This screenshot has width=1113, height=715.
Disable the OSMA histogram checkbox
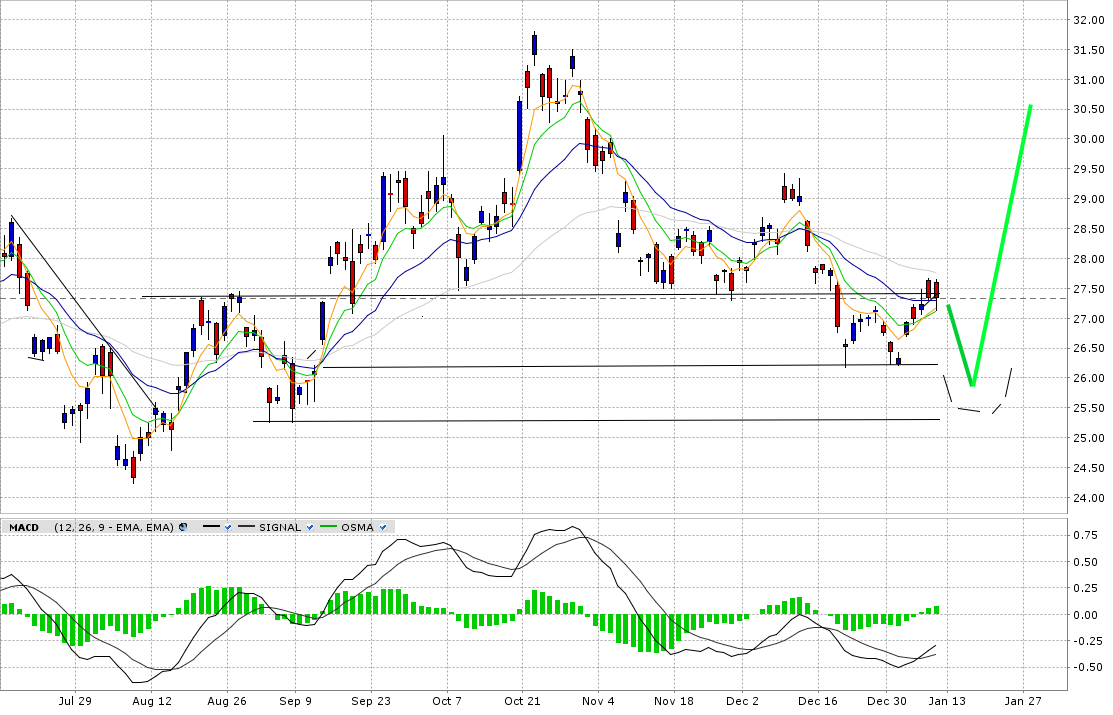(x=383, y=527)
